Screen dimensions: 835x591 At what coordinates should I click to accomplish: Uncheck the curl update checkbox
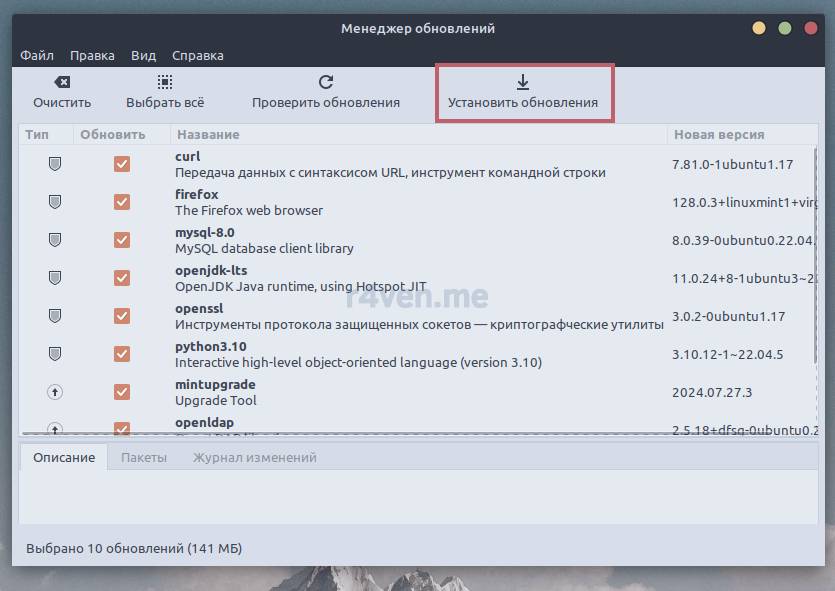(122, 164)
